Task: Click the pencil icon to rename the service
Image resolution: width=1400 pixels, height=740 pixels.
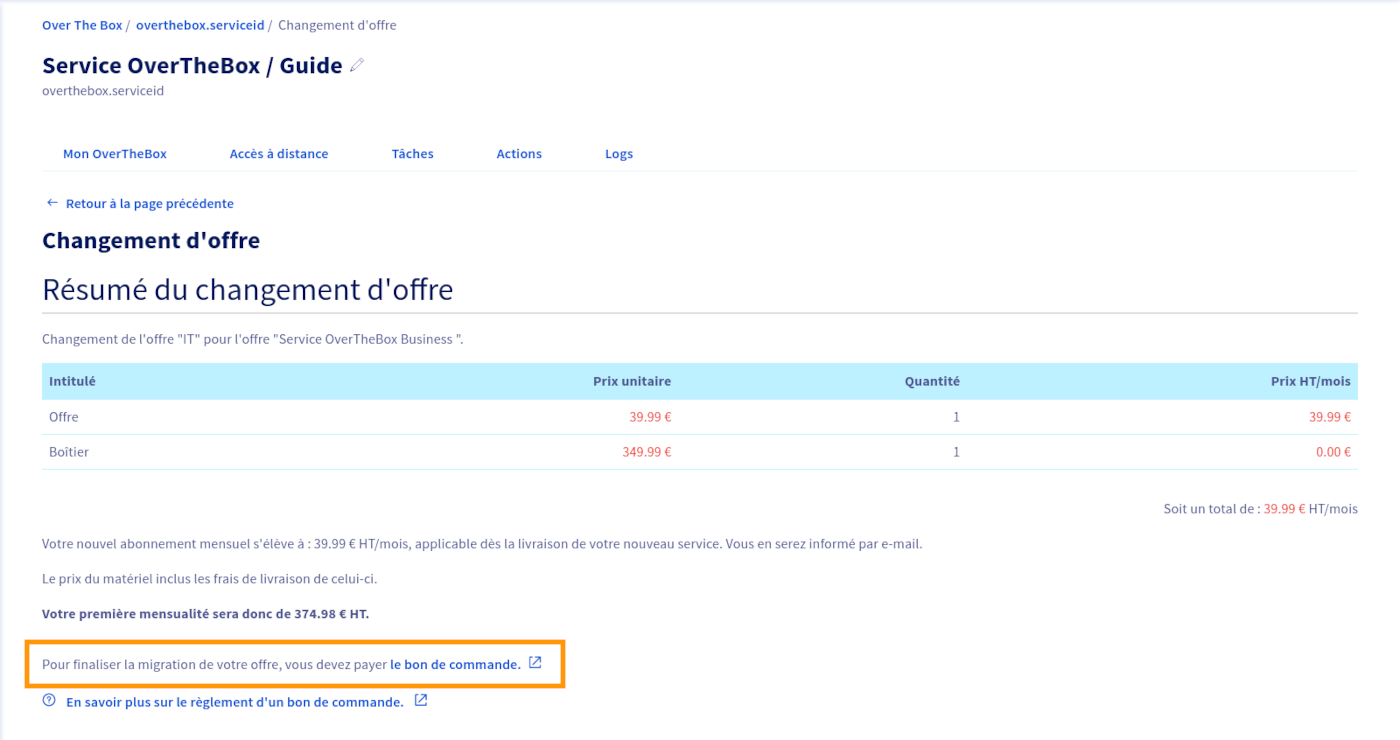Action: pyautogui.click(x=357, y=66)
